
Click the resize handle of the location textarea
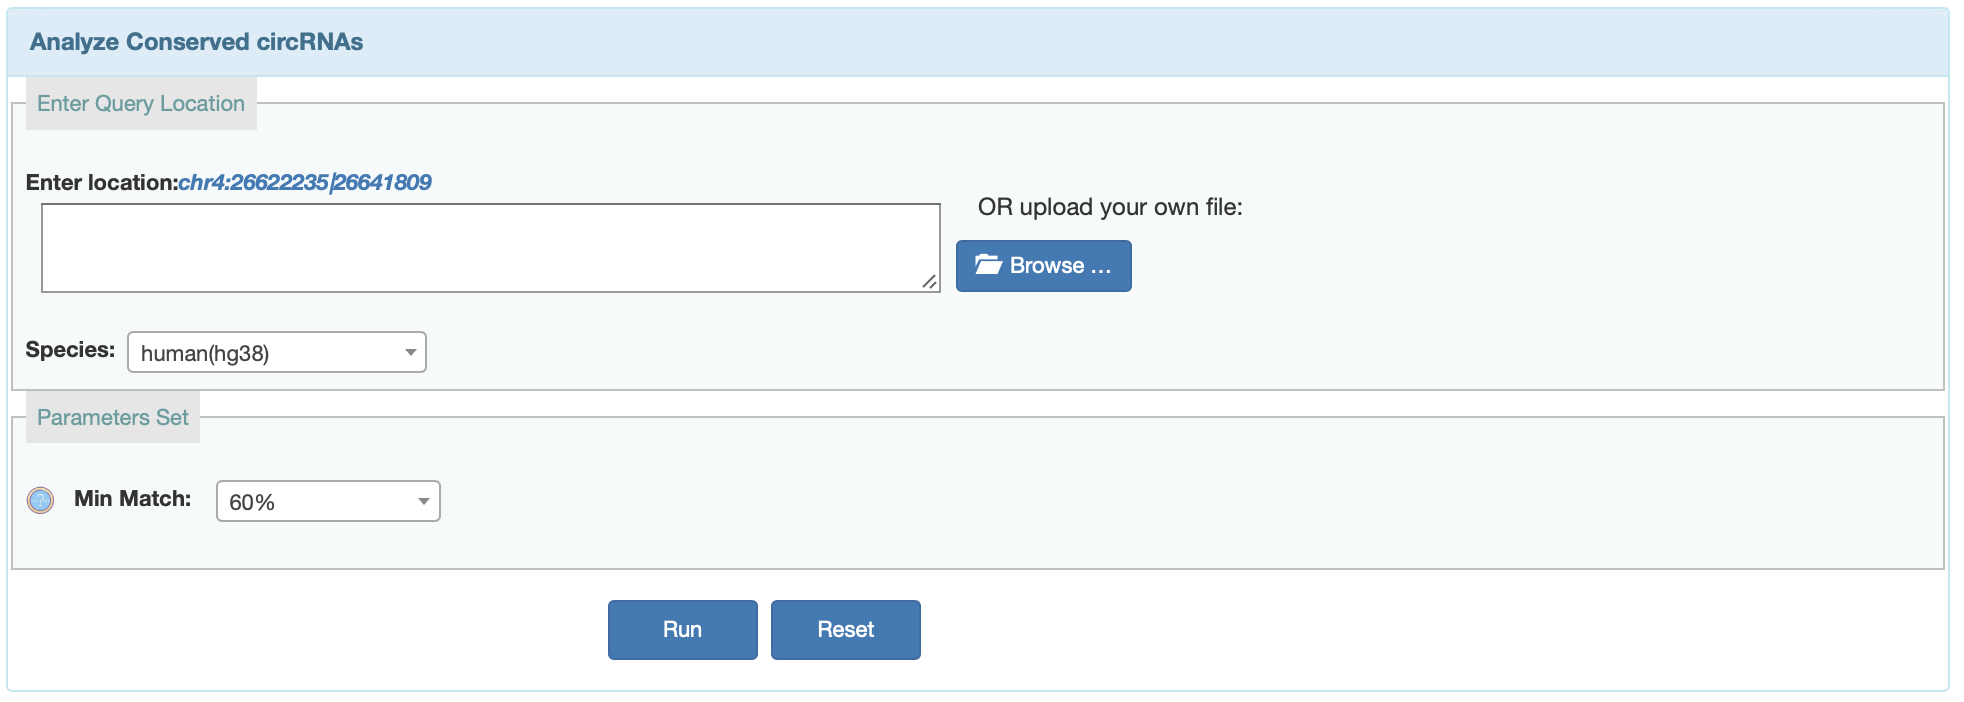click(x=929, y=282)
